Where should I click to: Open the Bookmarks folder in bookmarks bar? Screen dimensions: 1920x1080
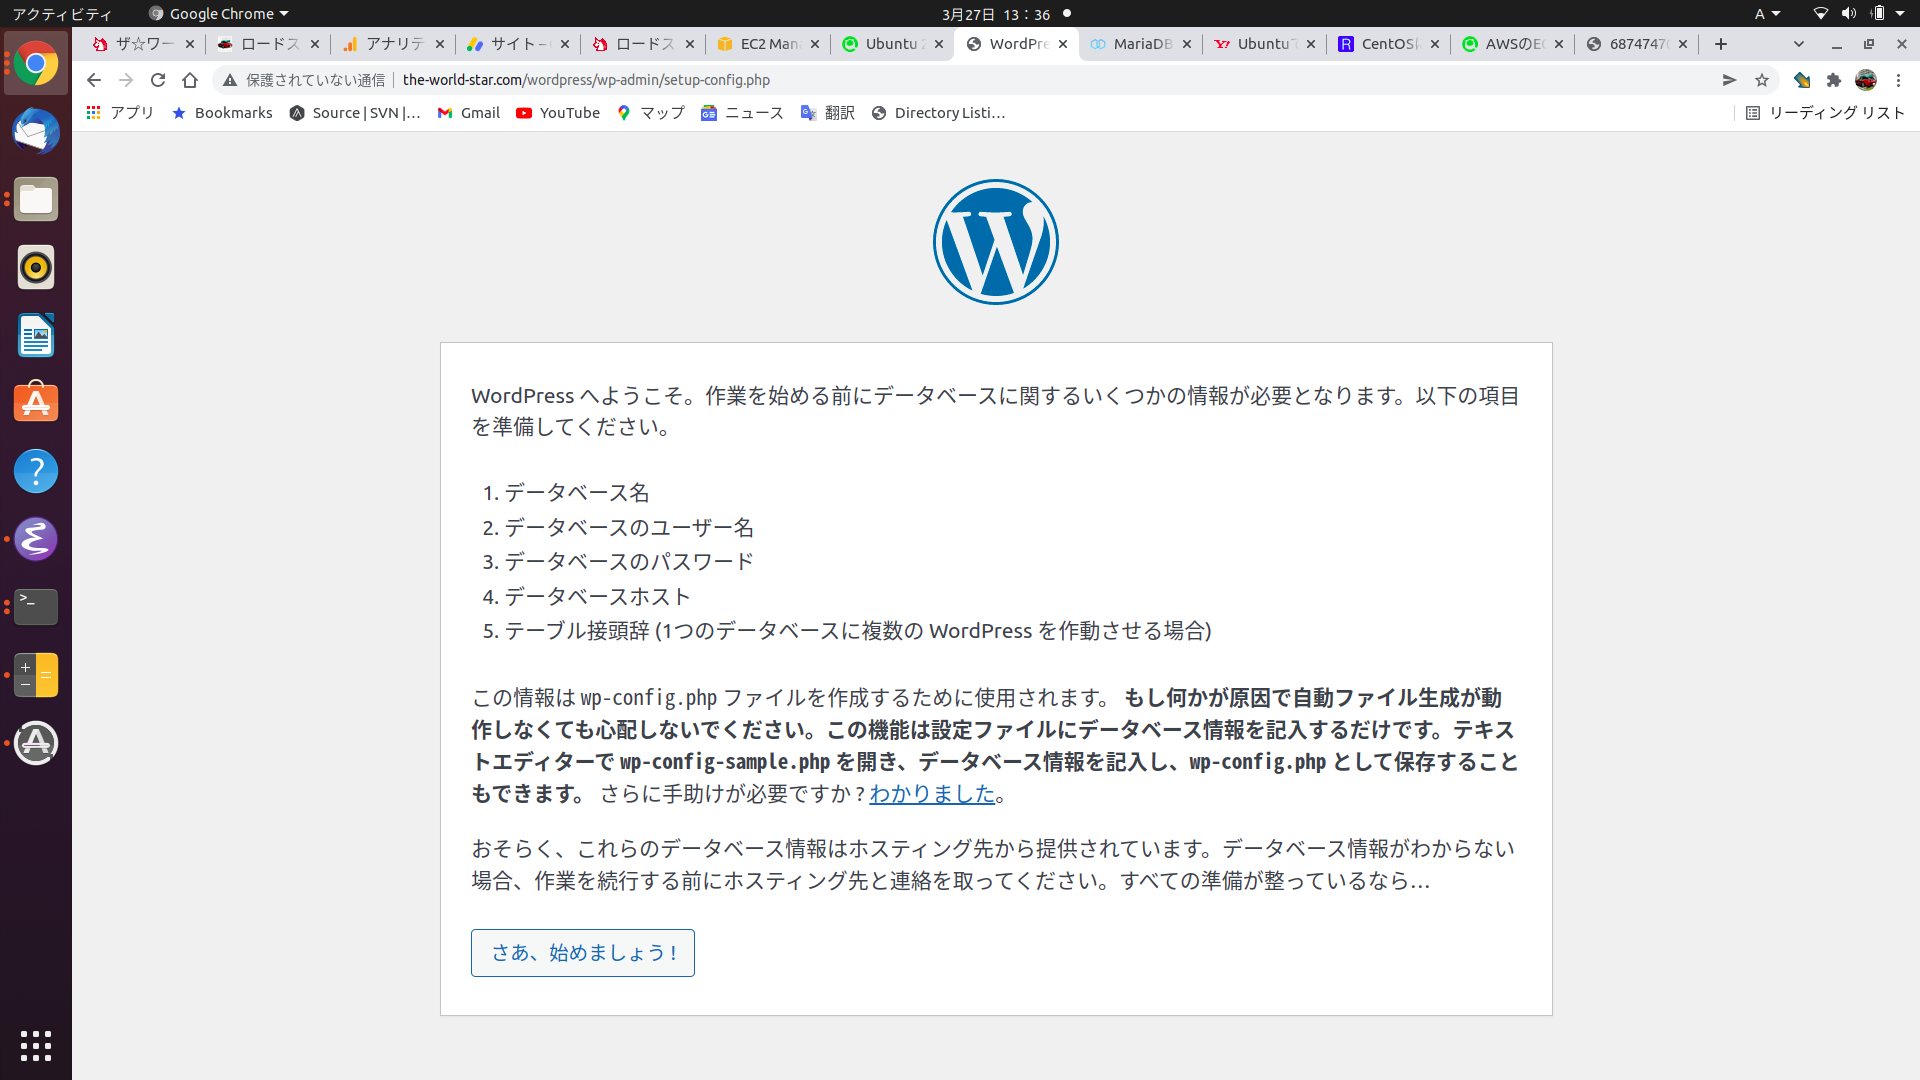tap(222, 113)
